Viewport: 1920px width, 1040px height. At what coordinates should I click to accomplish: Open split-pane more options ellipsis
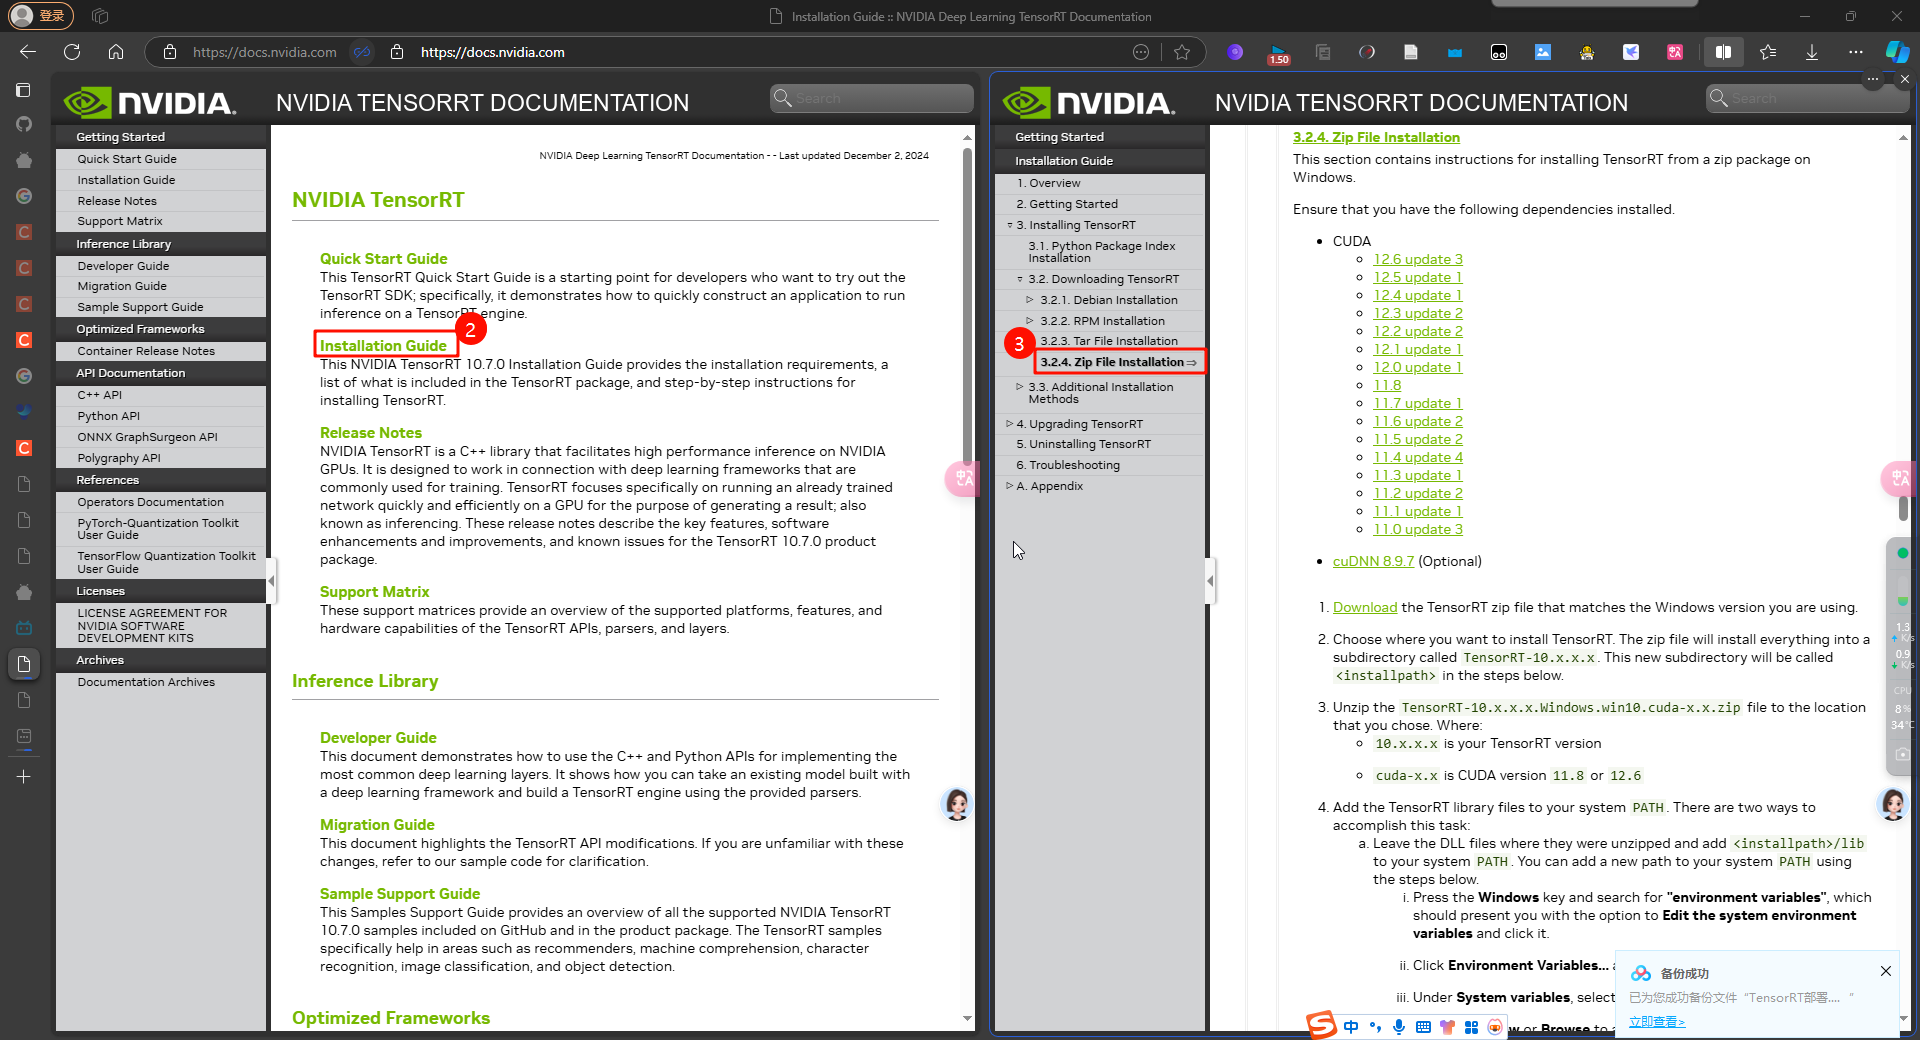point(1873,79)
